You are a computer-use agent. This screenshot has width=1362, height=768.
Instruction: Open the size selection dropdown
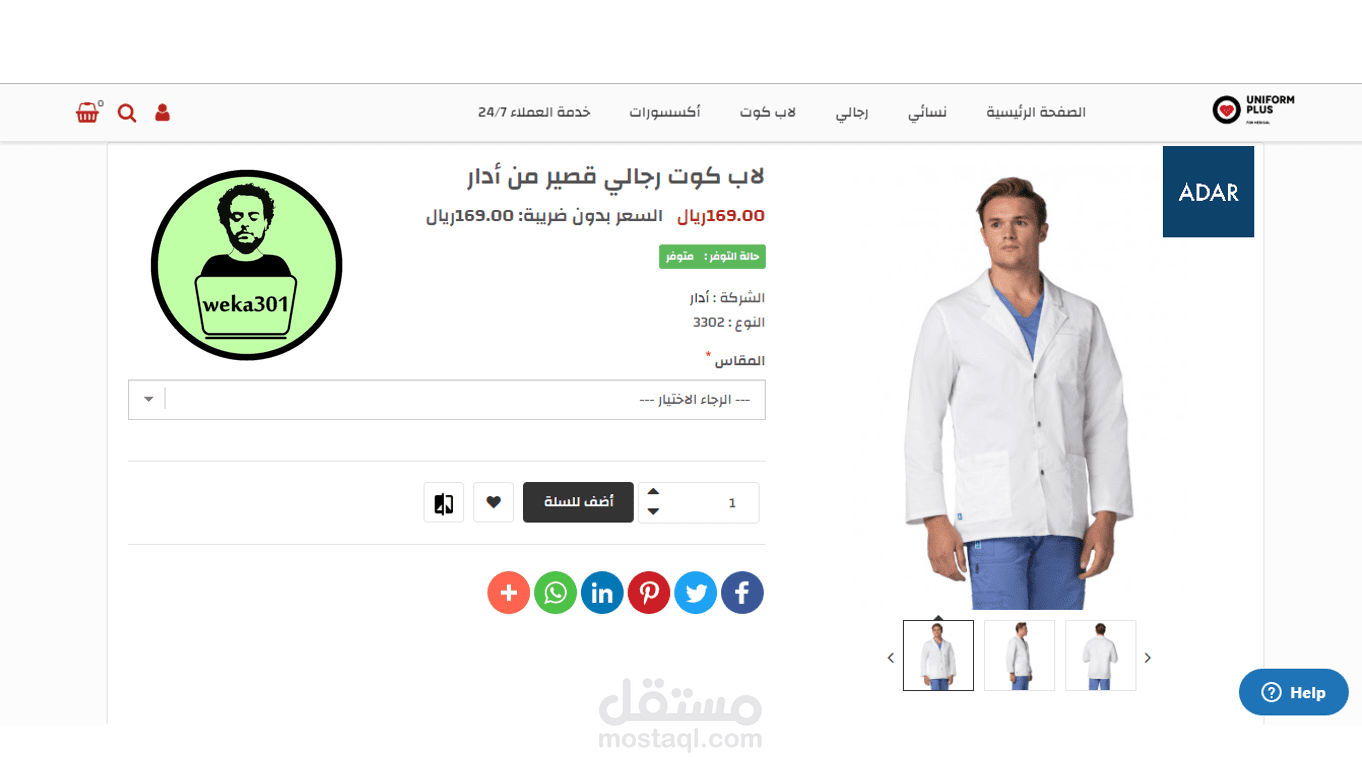pos(447,400)
